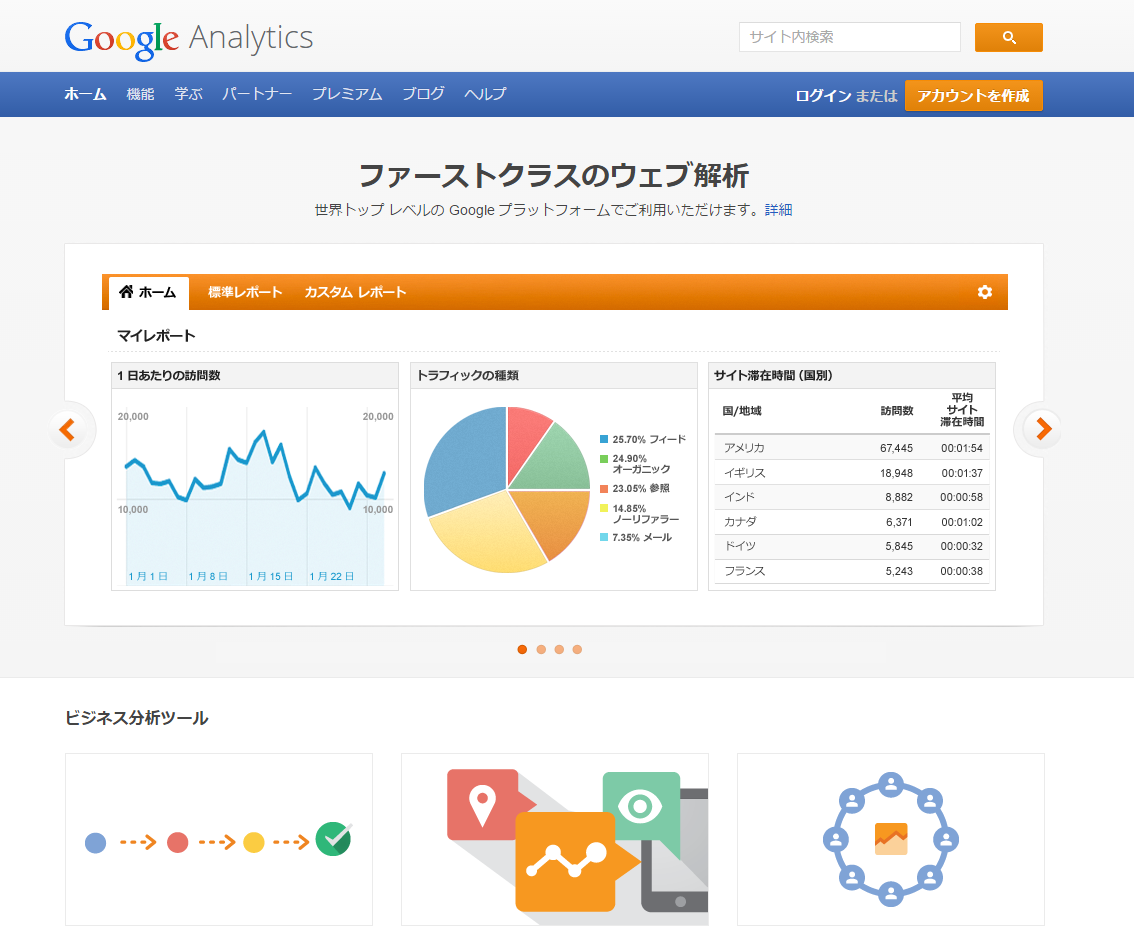Click the Google Analytics logo

pyautogui.click(x=189, y=39)
